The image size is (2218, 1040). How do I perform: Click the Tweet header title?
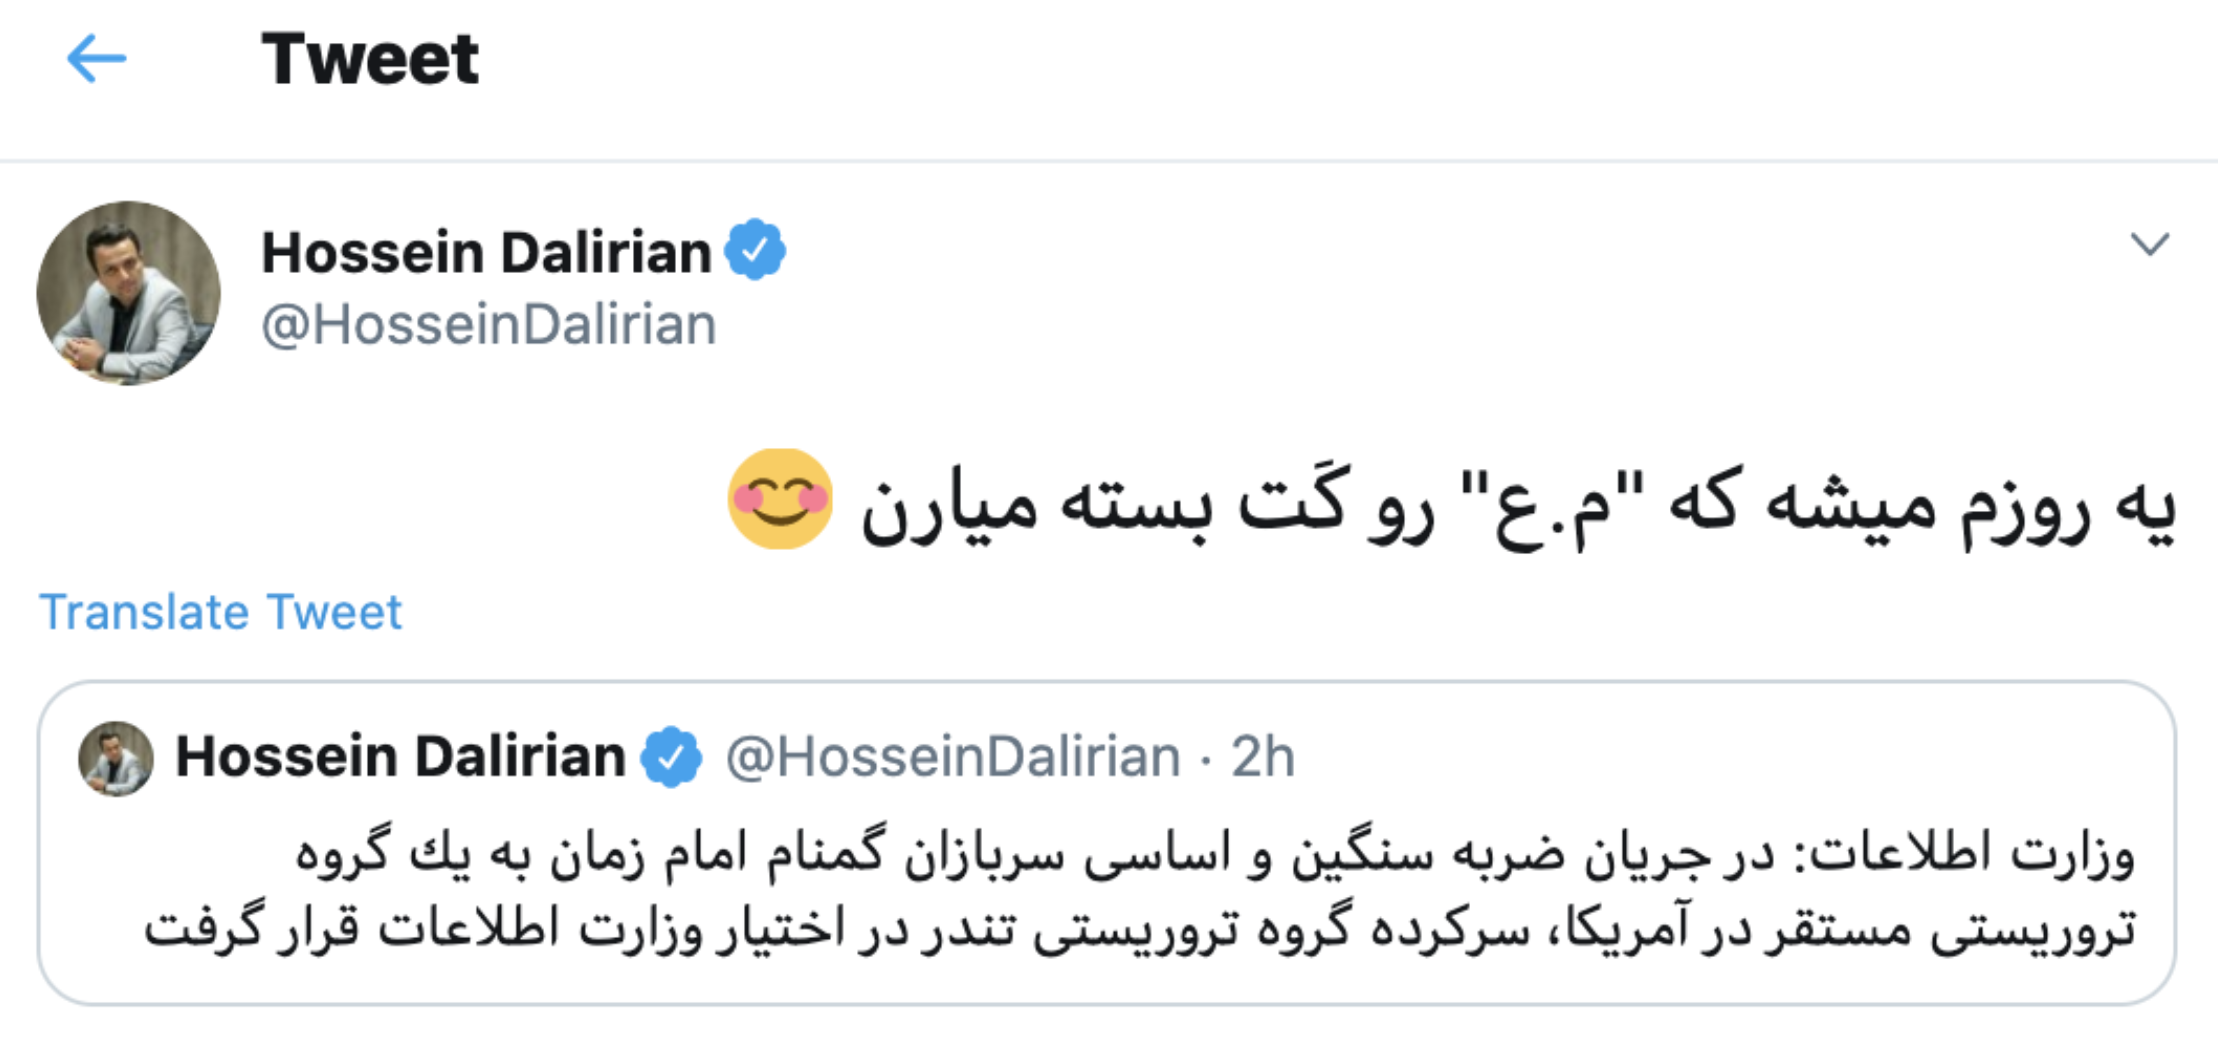(x=370, y=58)
